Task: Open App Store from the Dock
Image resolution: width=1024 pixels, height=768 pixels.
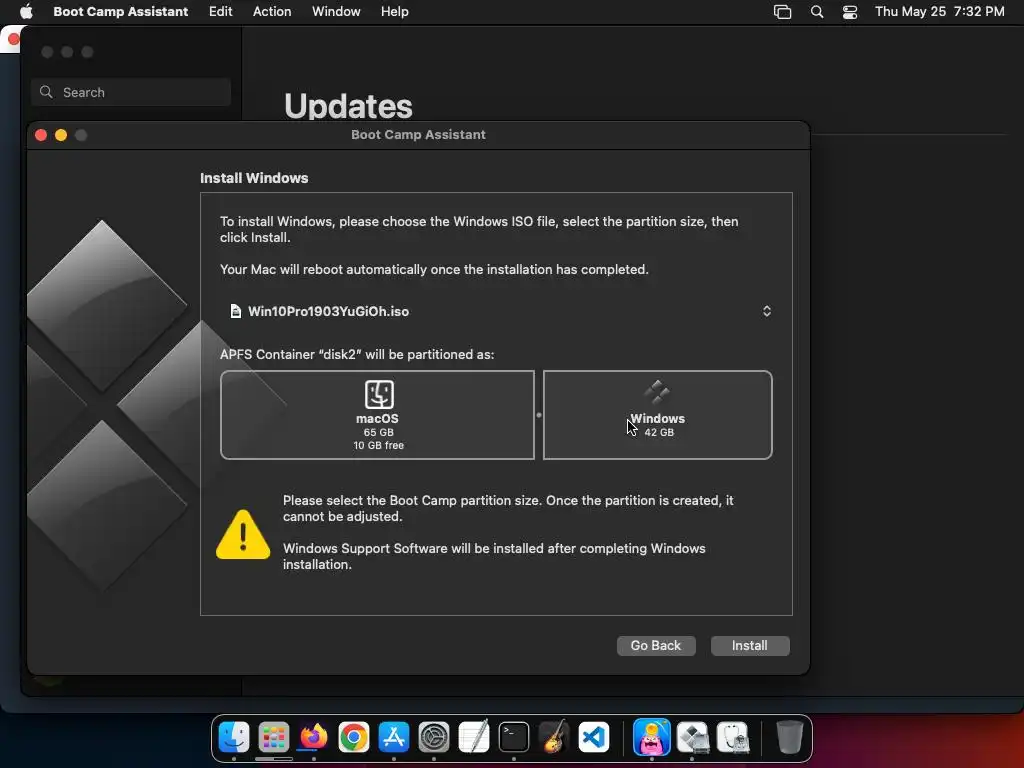Action: pos(394,737)
